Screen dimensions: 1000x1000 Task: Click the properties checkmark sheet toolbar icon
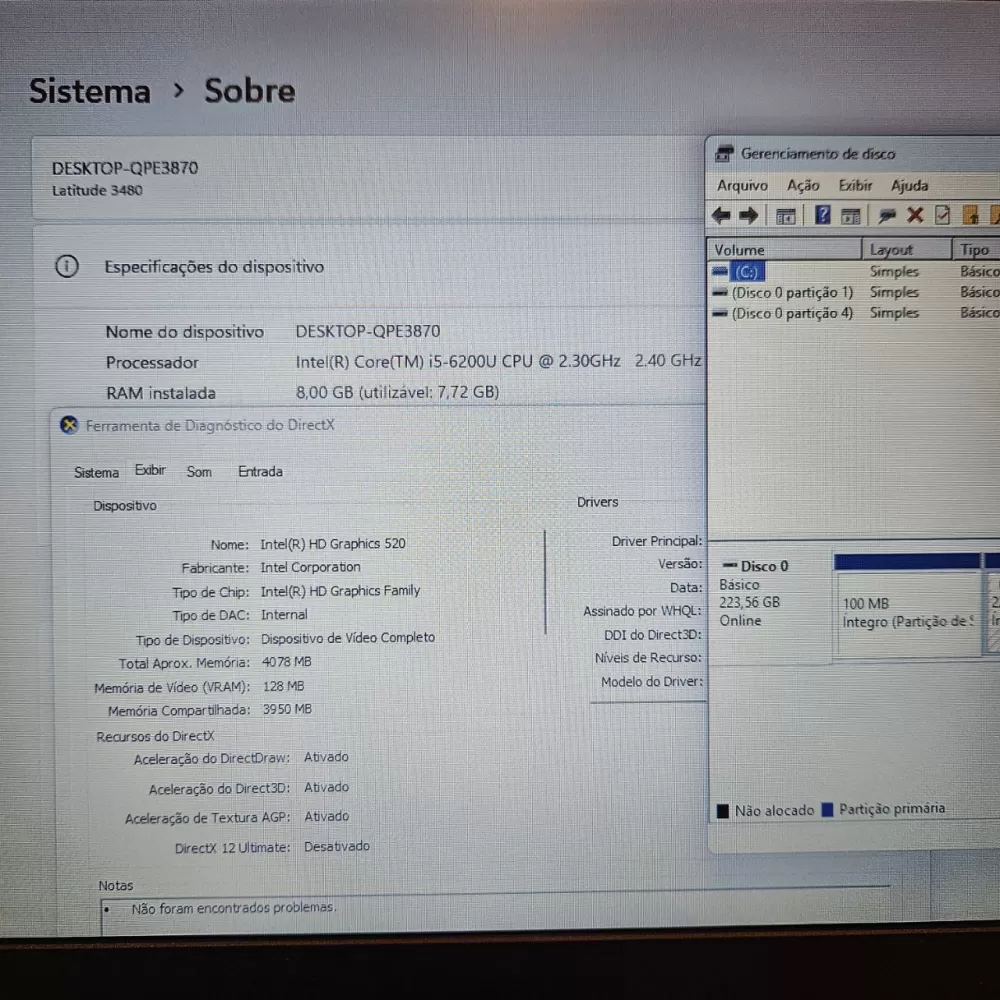coord(942,215)
